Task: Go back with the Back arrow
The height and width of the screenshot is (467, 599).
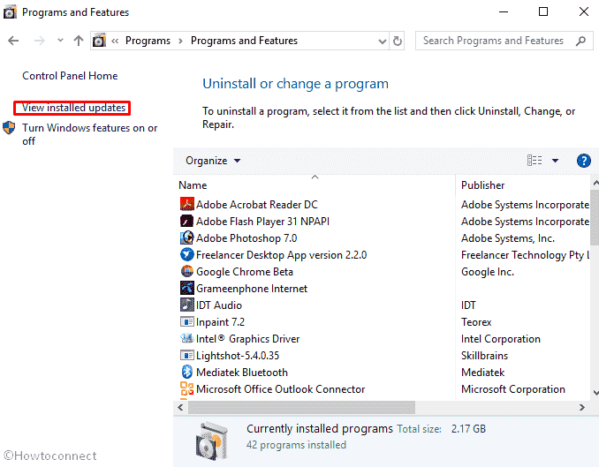Action: click(x=13, y=41)
